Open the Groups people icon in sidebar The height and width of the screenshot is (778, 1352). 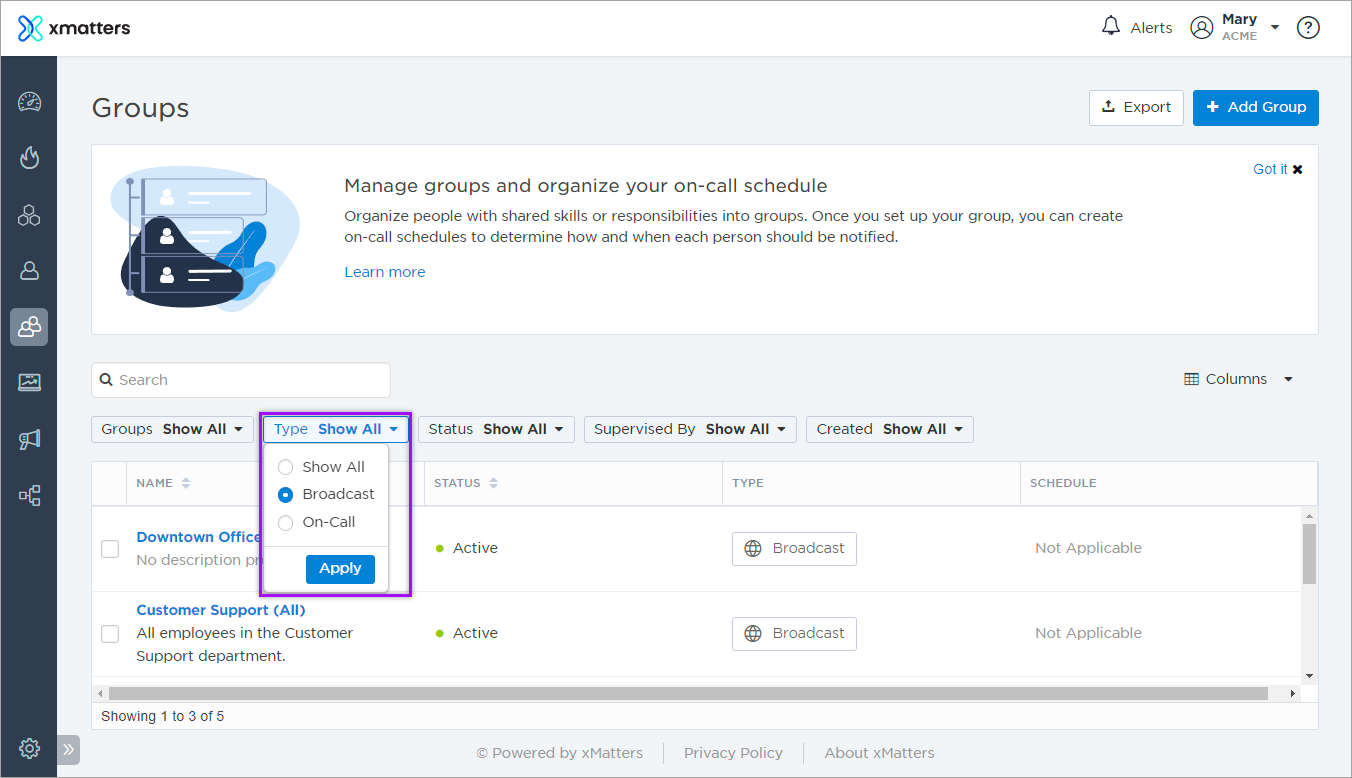click(x=29, y=327)
